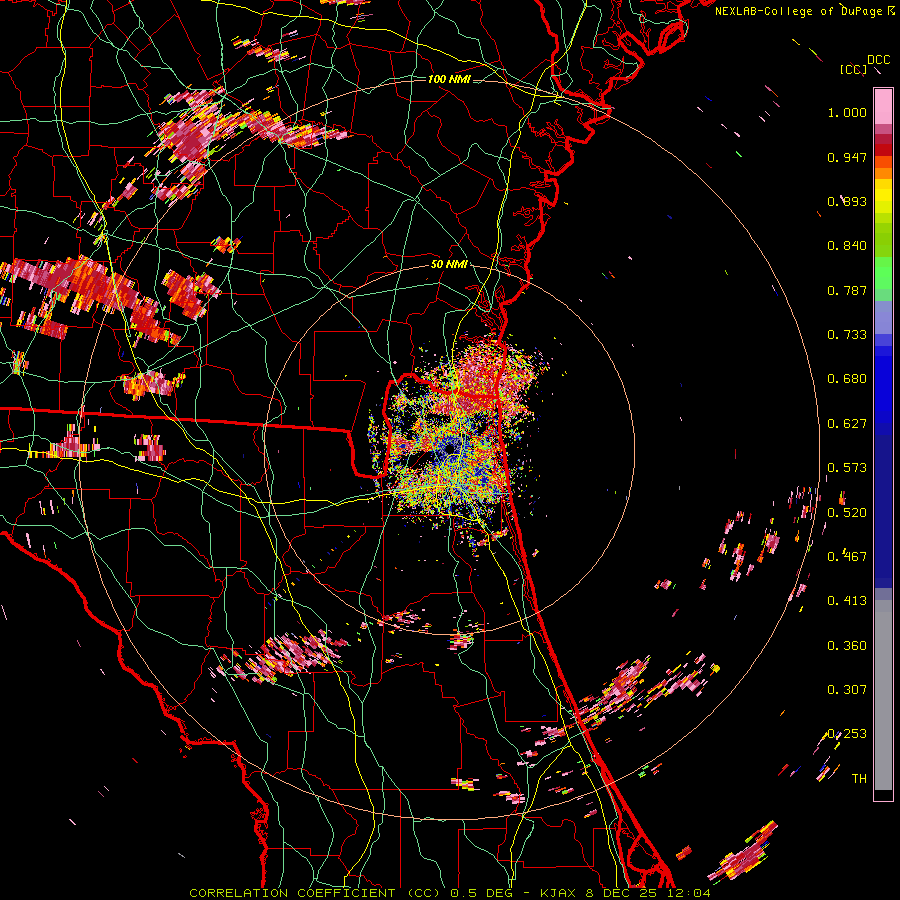Click the gray low-value color bar segment
Screen dimensions: 900x900
point(883,695)
